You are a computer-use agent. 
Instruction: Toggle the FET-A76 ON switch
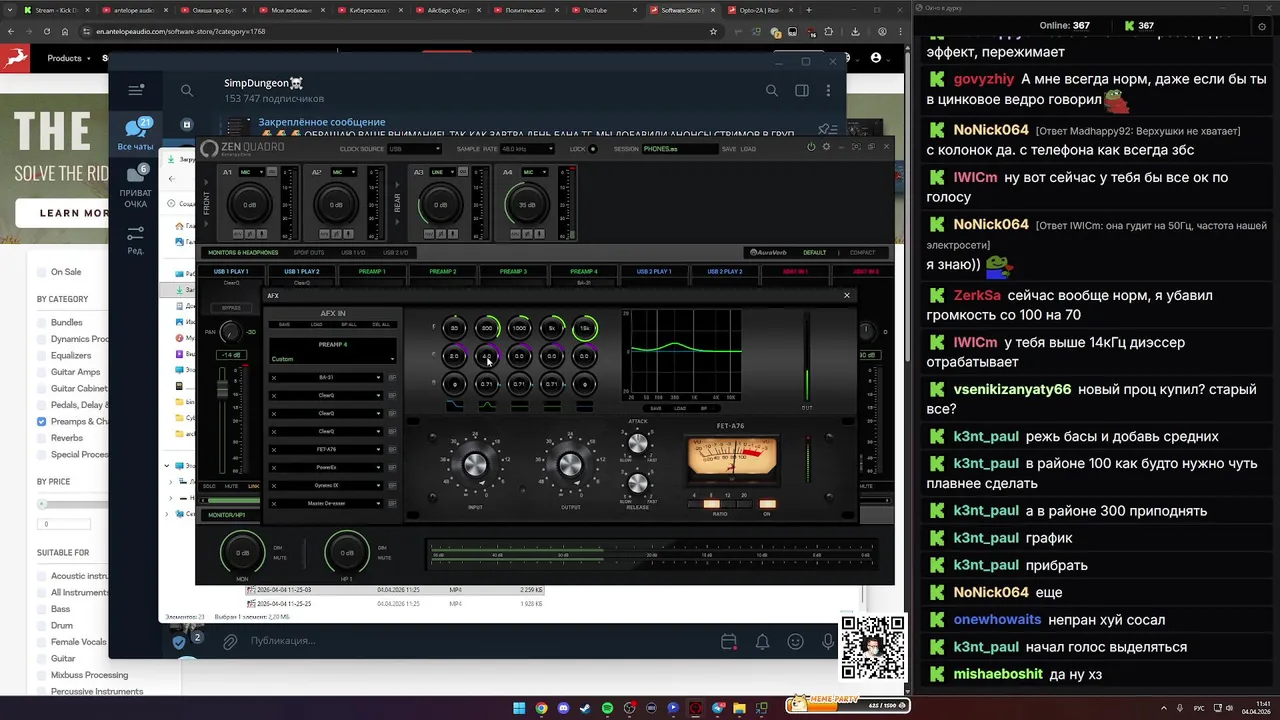pyautogui.click(x=768, y=504)
